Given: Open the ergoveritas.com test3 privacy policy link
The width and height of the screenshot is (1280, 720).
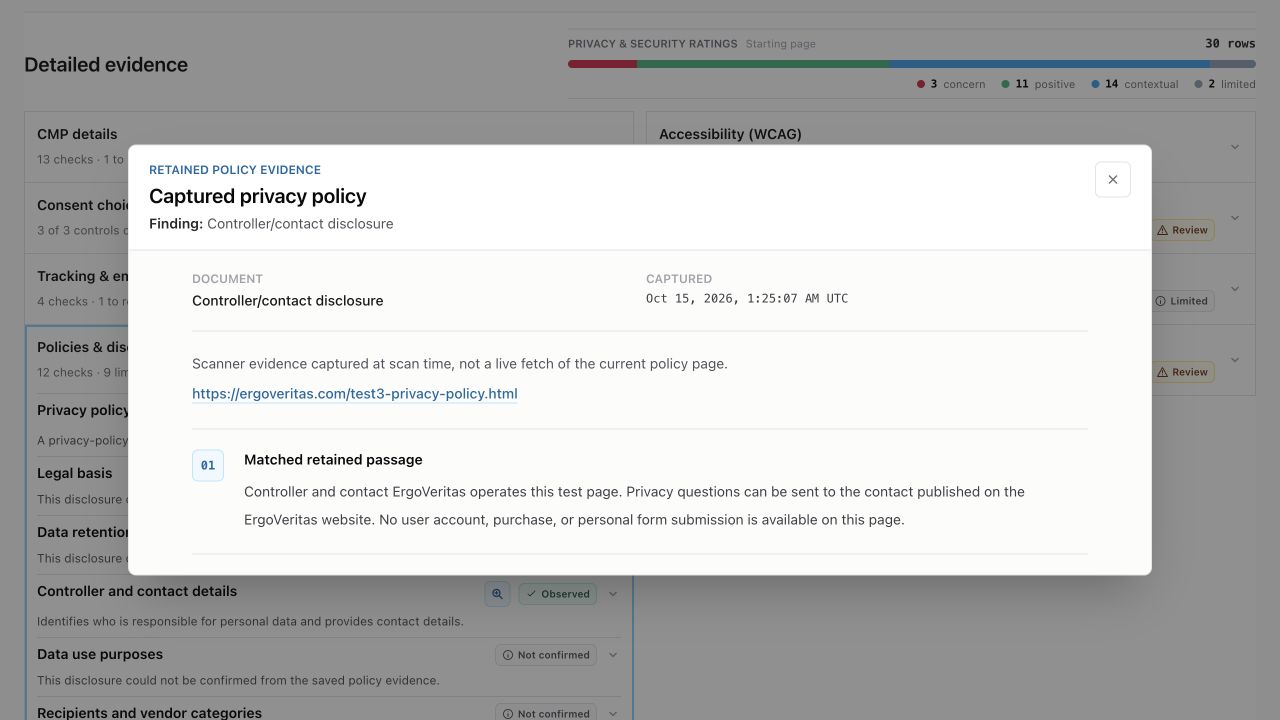Looking at the screenshot, I should tap(355, 394).
